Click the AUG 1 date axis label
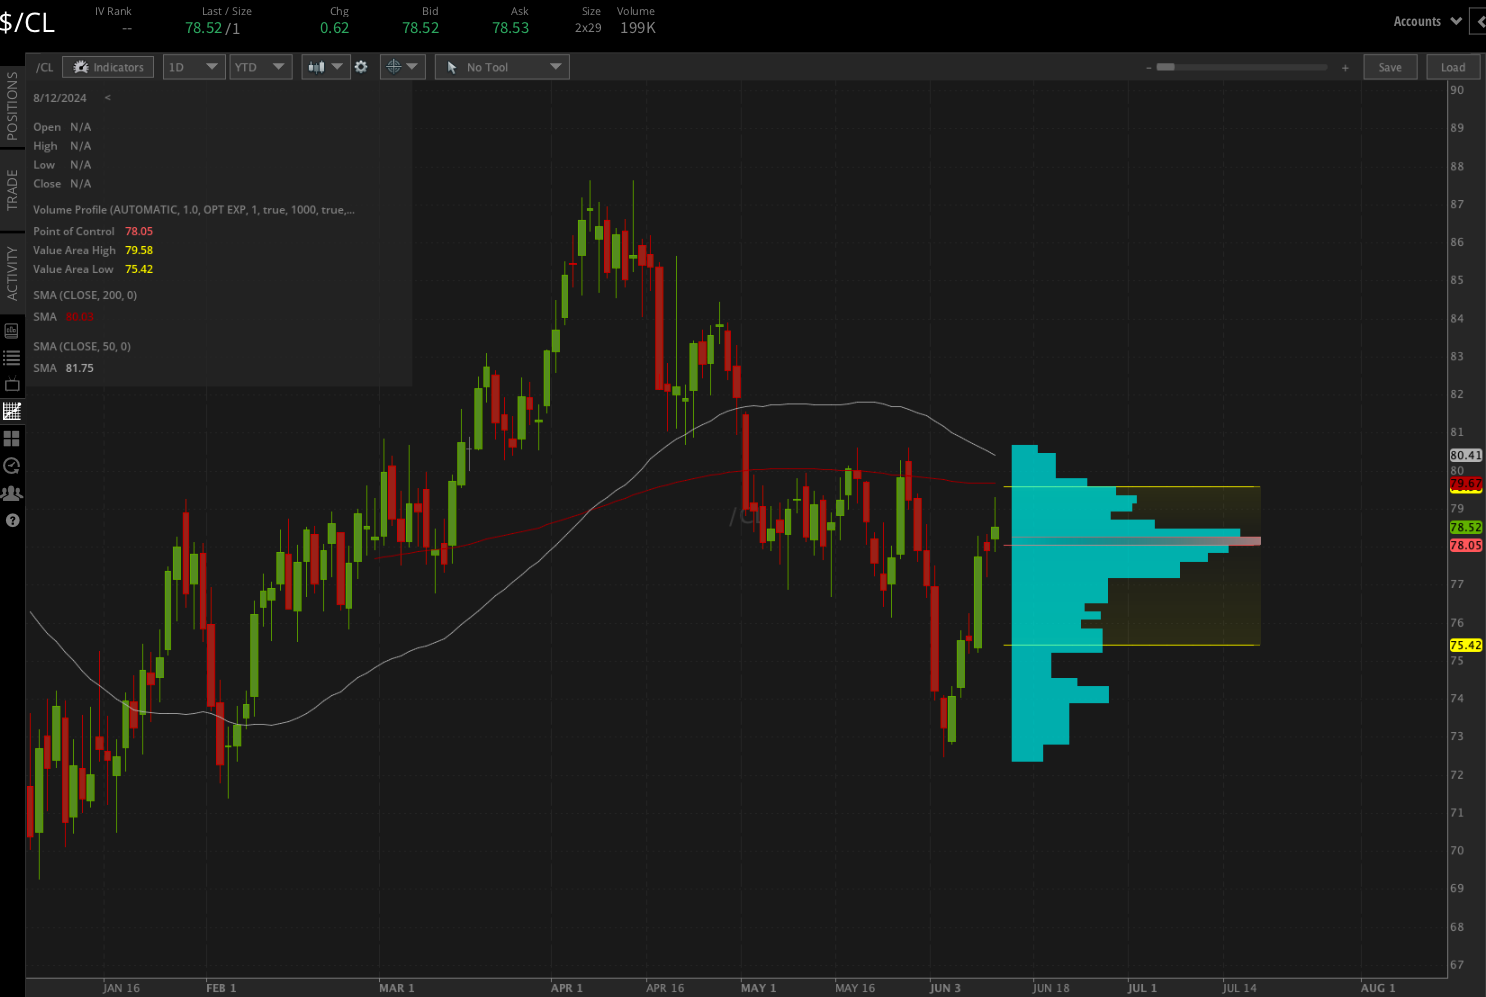 click(1378, 988)
